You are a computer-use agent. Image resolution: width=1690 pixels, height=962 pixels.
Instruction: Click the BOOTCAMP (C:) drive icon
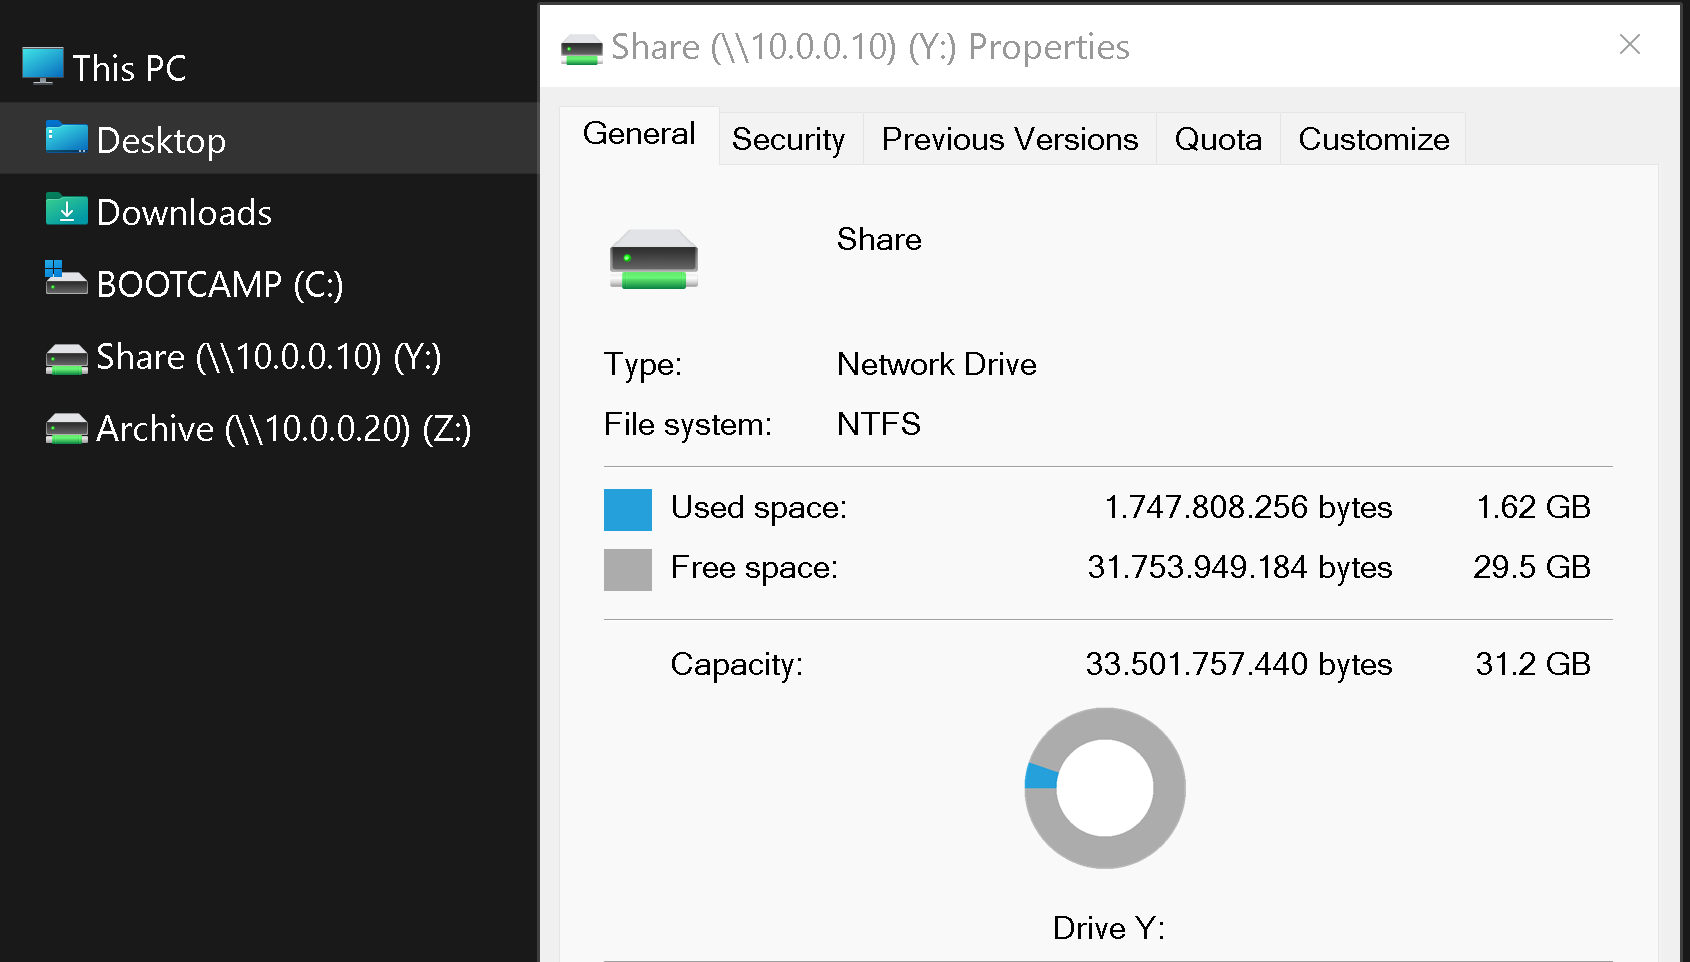point(67,279)
